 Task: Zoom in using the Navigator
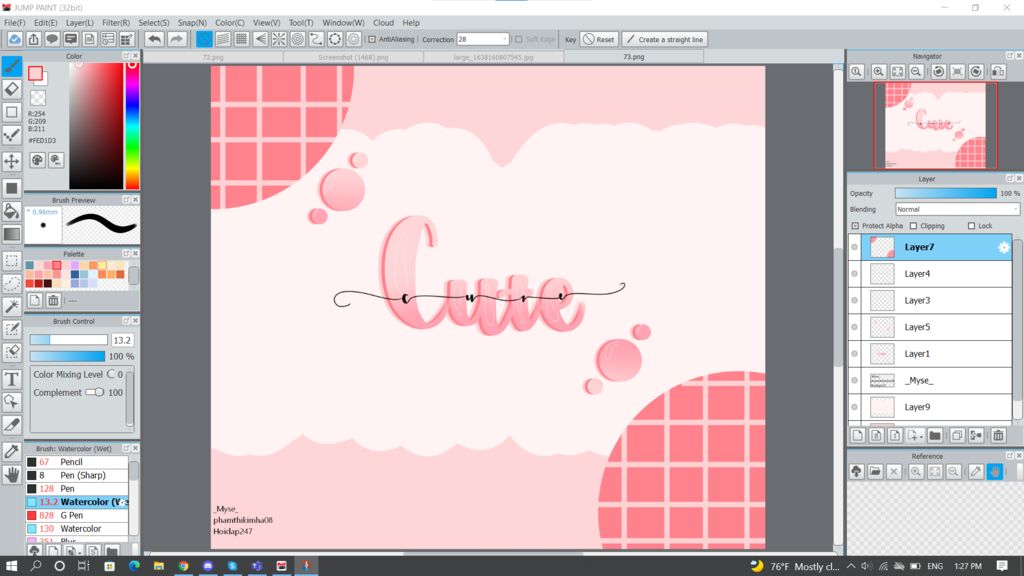878,72
